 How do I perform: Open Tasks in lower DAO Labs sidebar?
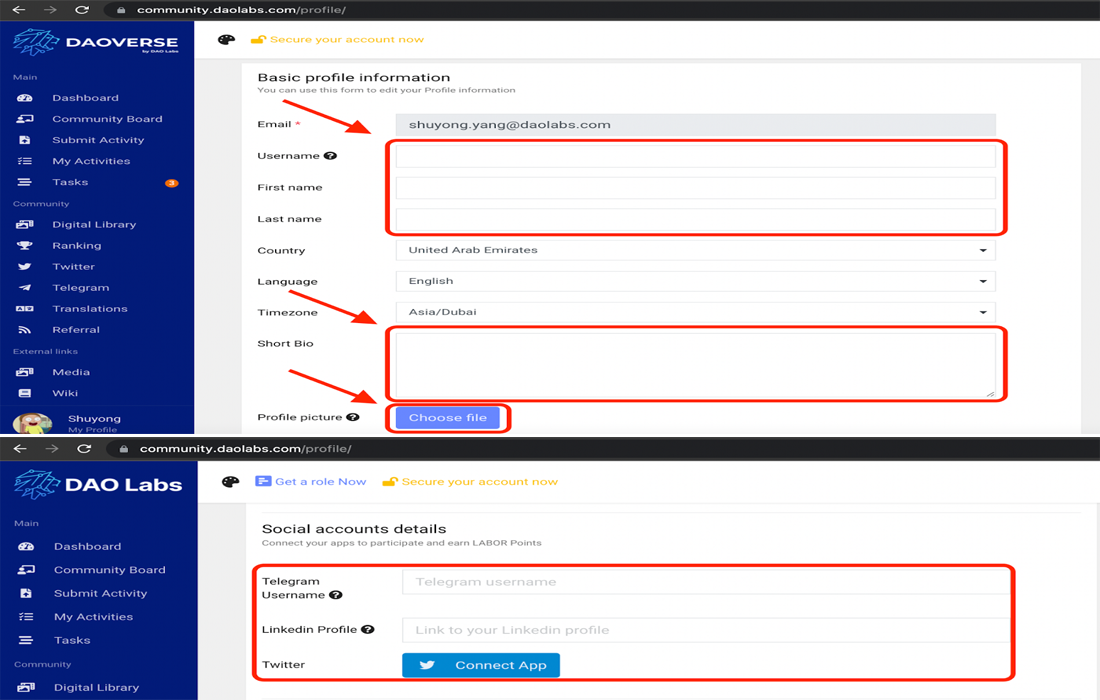(72, 640)
